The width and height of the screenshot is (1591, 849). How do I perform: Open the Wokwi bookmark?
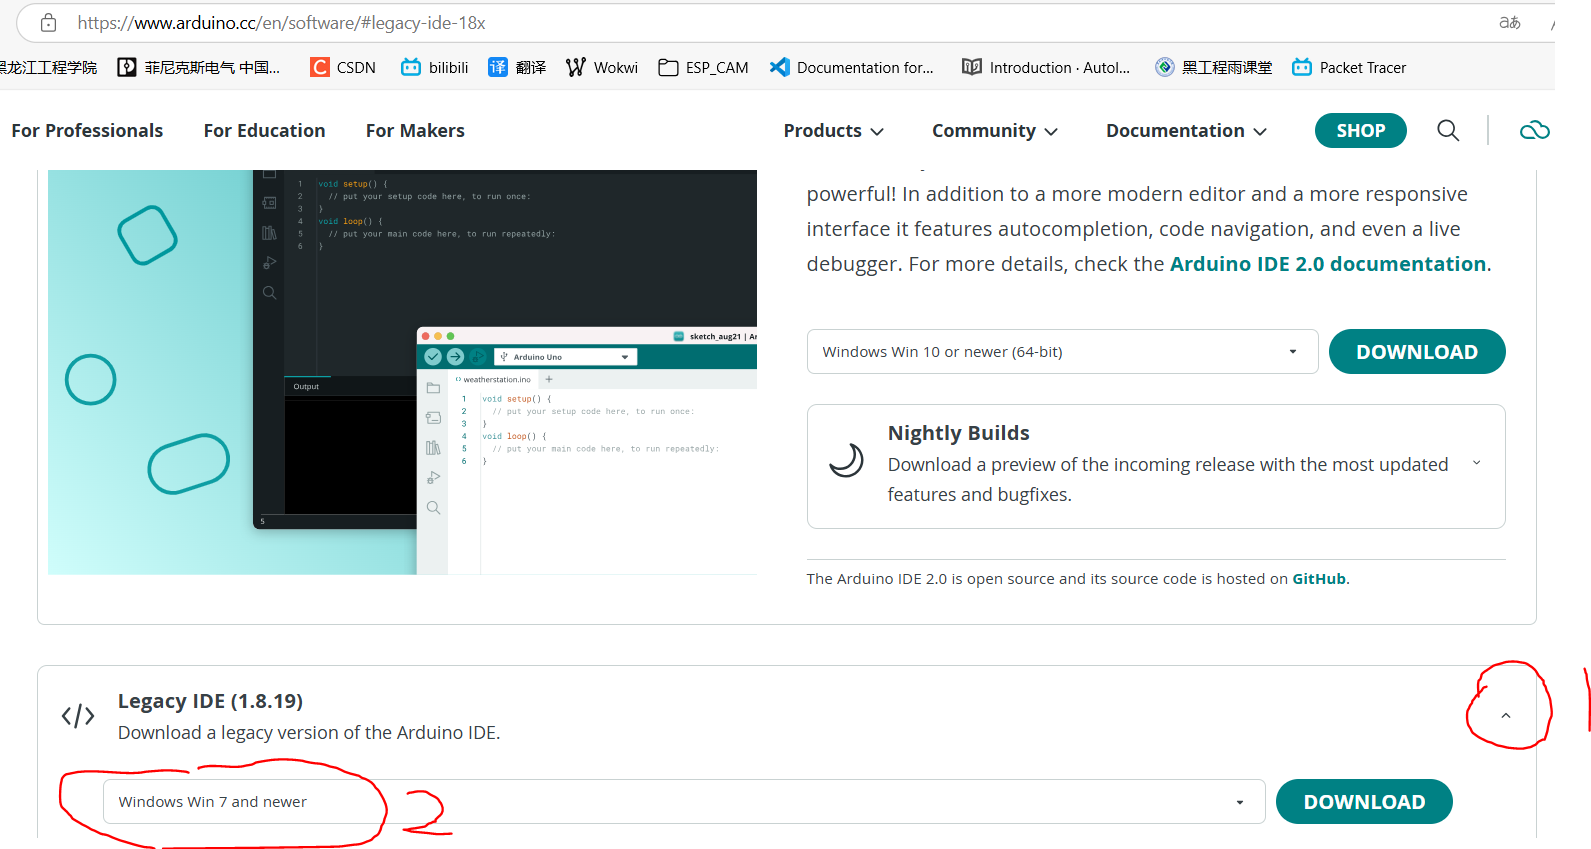coord(602,67)
